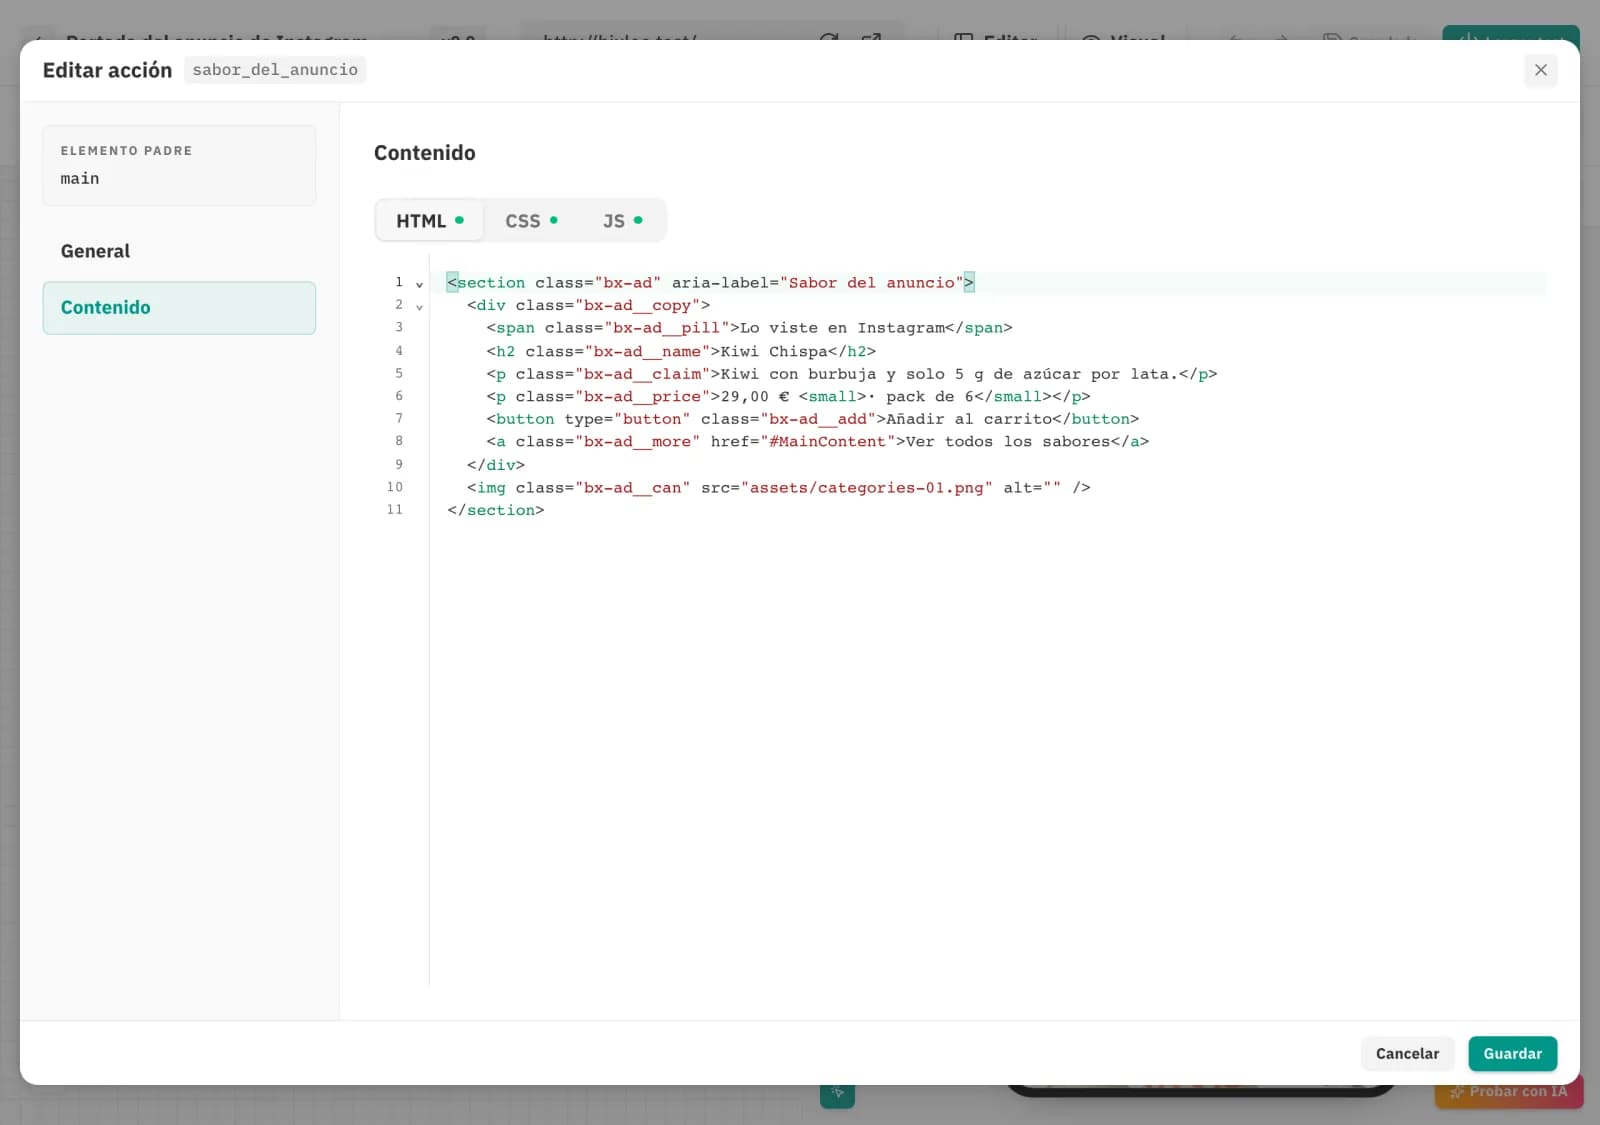Viewport: 1600px width, 1125px height.
Task: Click the bx-ad__claim paragraph line
Action: coord(851,374)
